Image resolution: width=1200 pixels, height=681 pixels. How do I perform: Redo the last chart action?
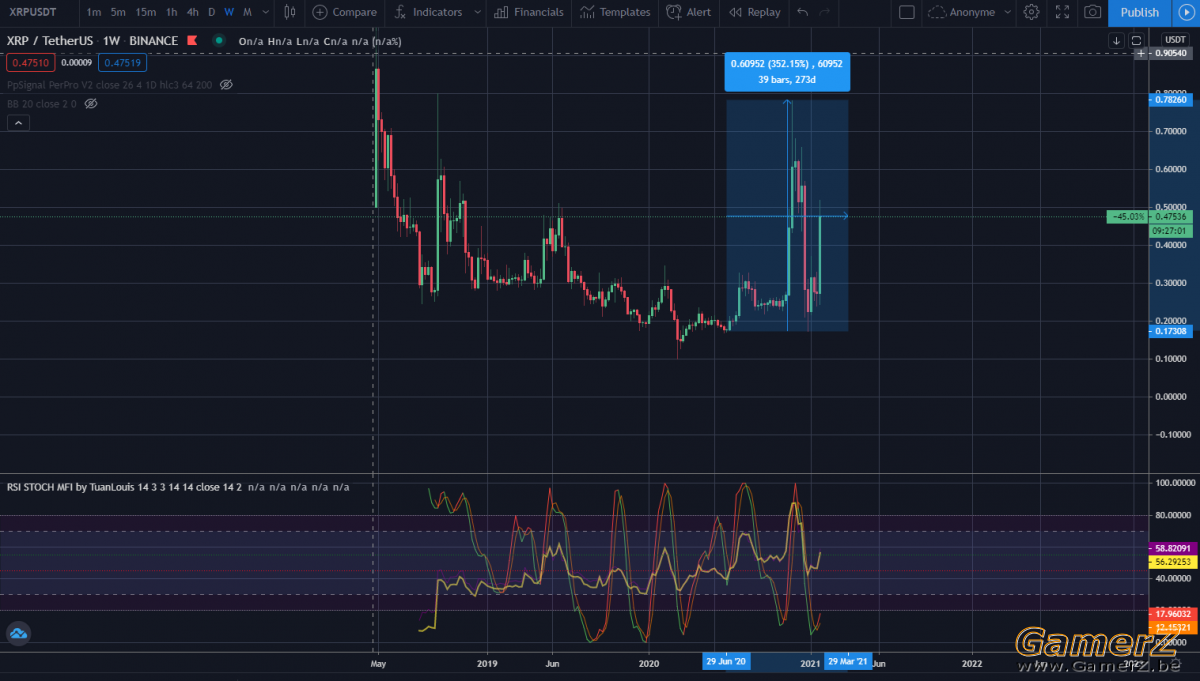coord(825,12)
